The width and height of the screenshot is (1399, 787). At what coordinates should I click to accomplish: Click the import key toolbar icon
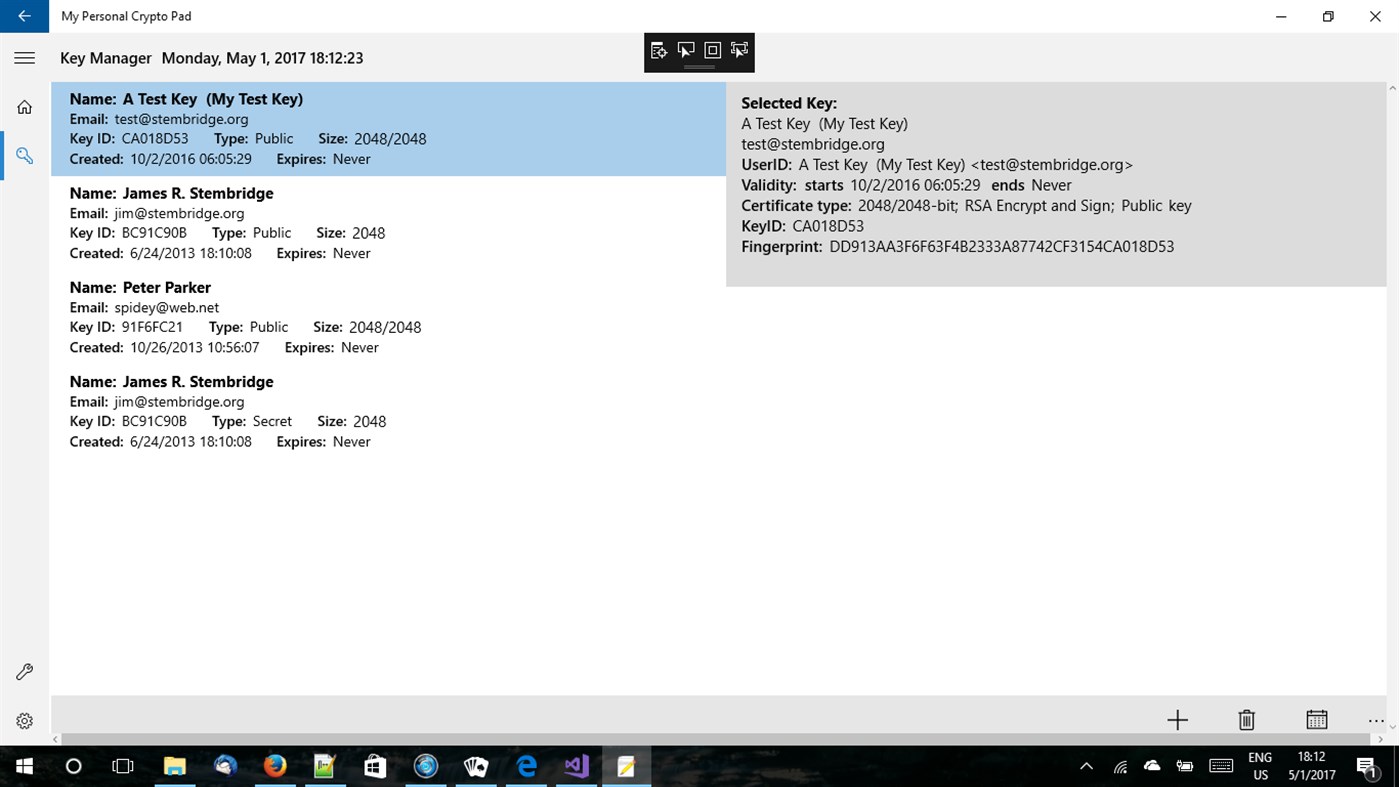point(658,49)
